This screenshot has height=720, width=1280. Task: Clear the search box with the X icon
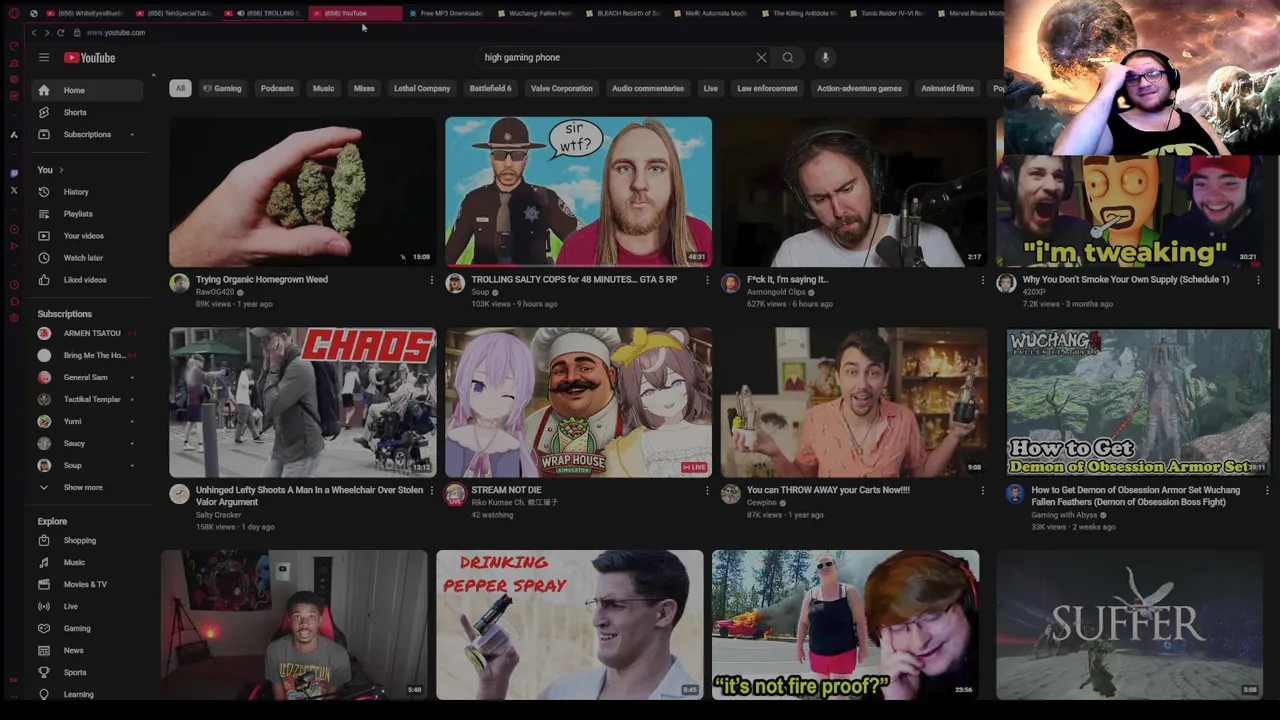[x=761, y=57]
